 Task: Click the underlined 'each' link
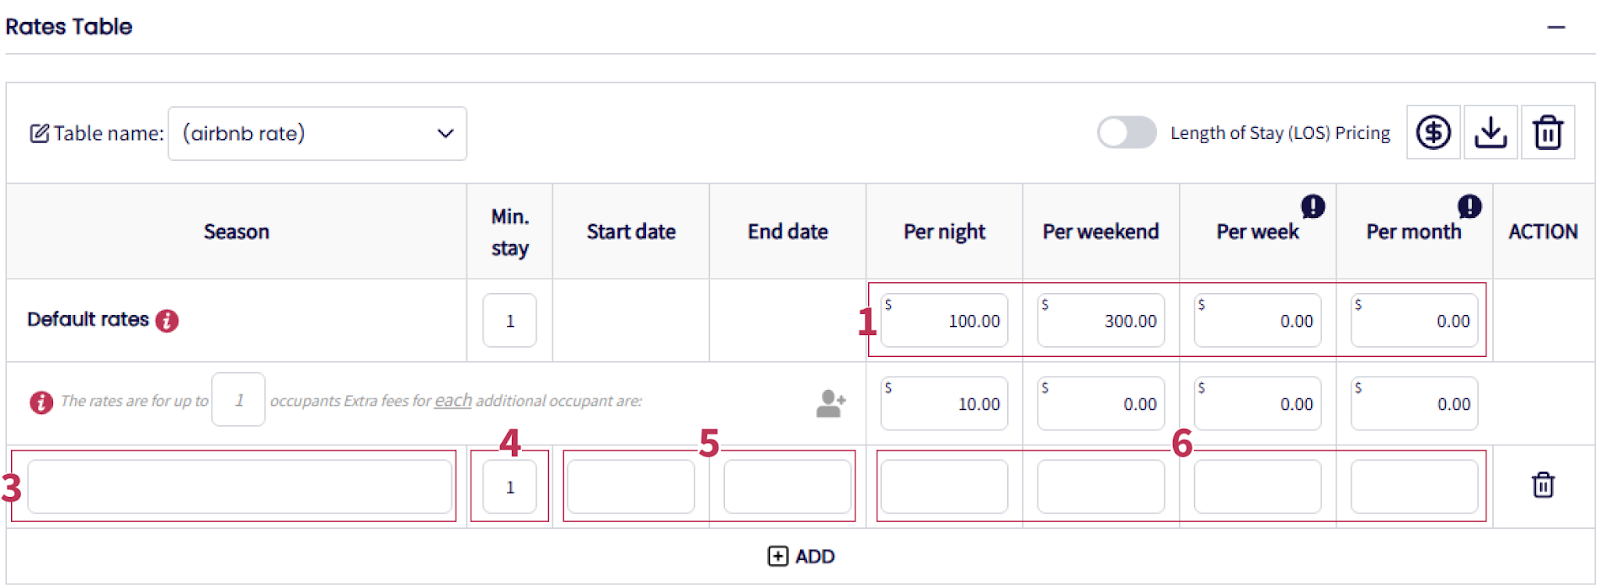click(453, 400)
